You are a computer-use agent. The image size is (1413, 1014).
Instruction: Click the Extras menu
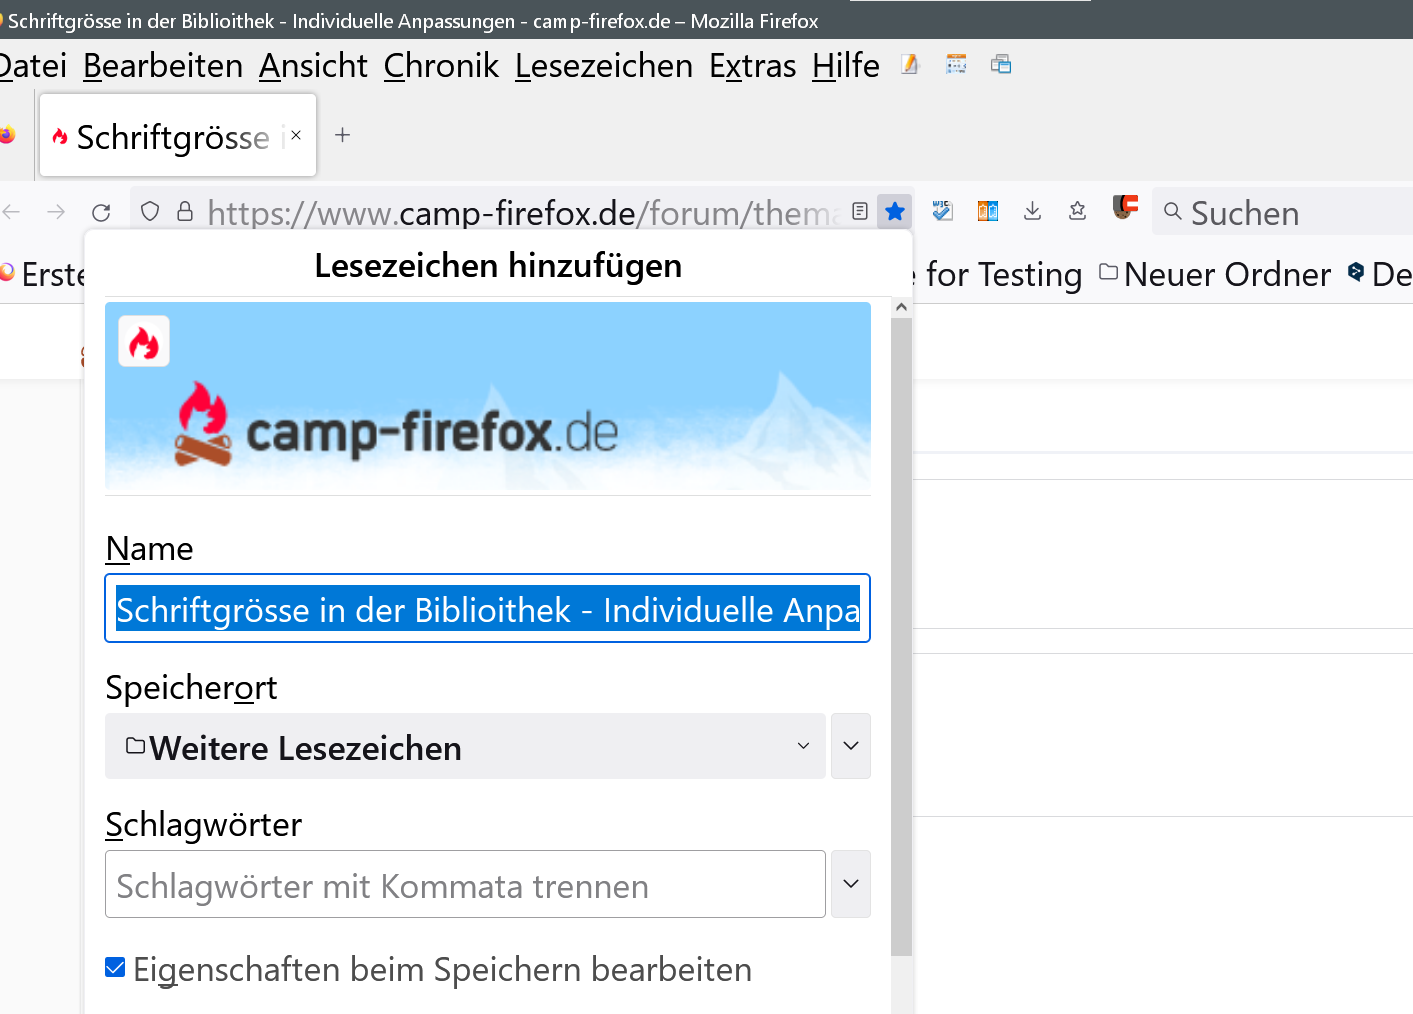click(x=752, y=66)
